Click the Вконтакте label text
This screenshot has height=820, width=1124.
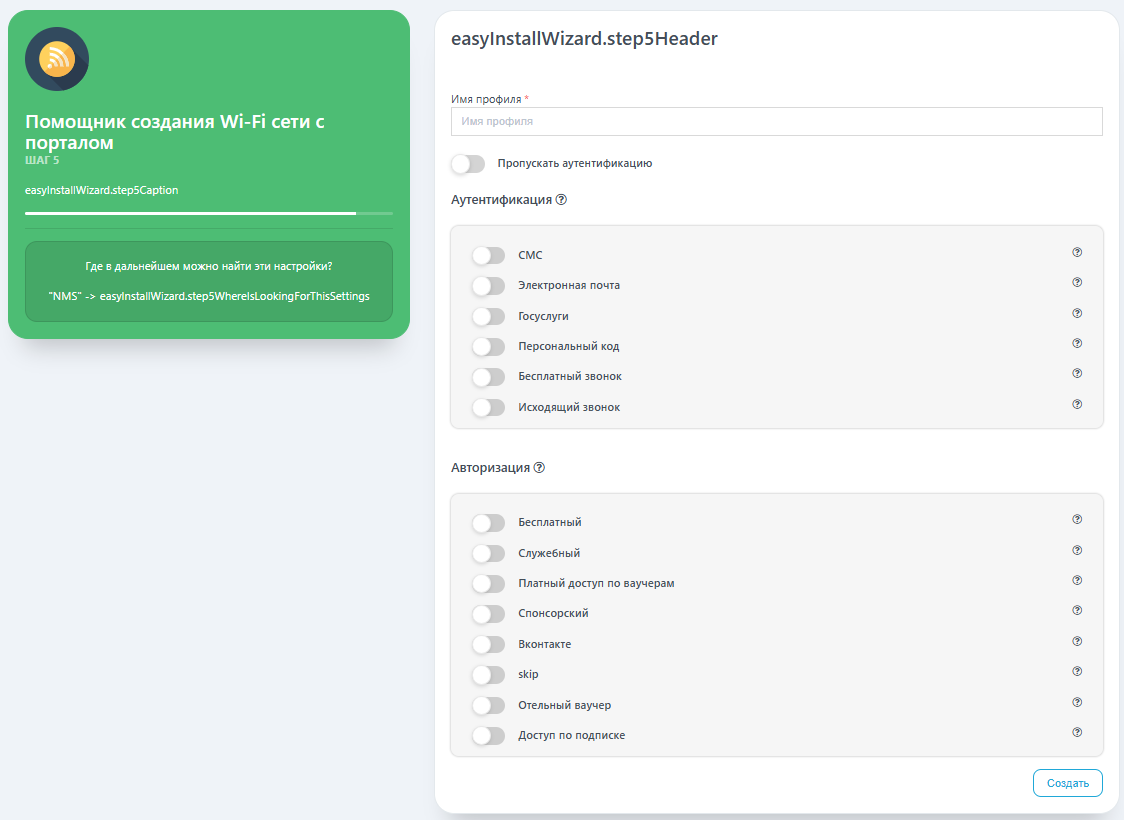(x=545, y=644)
